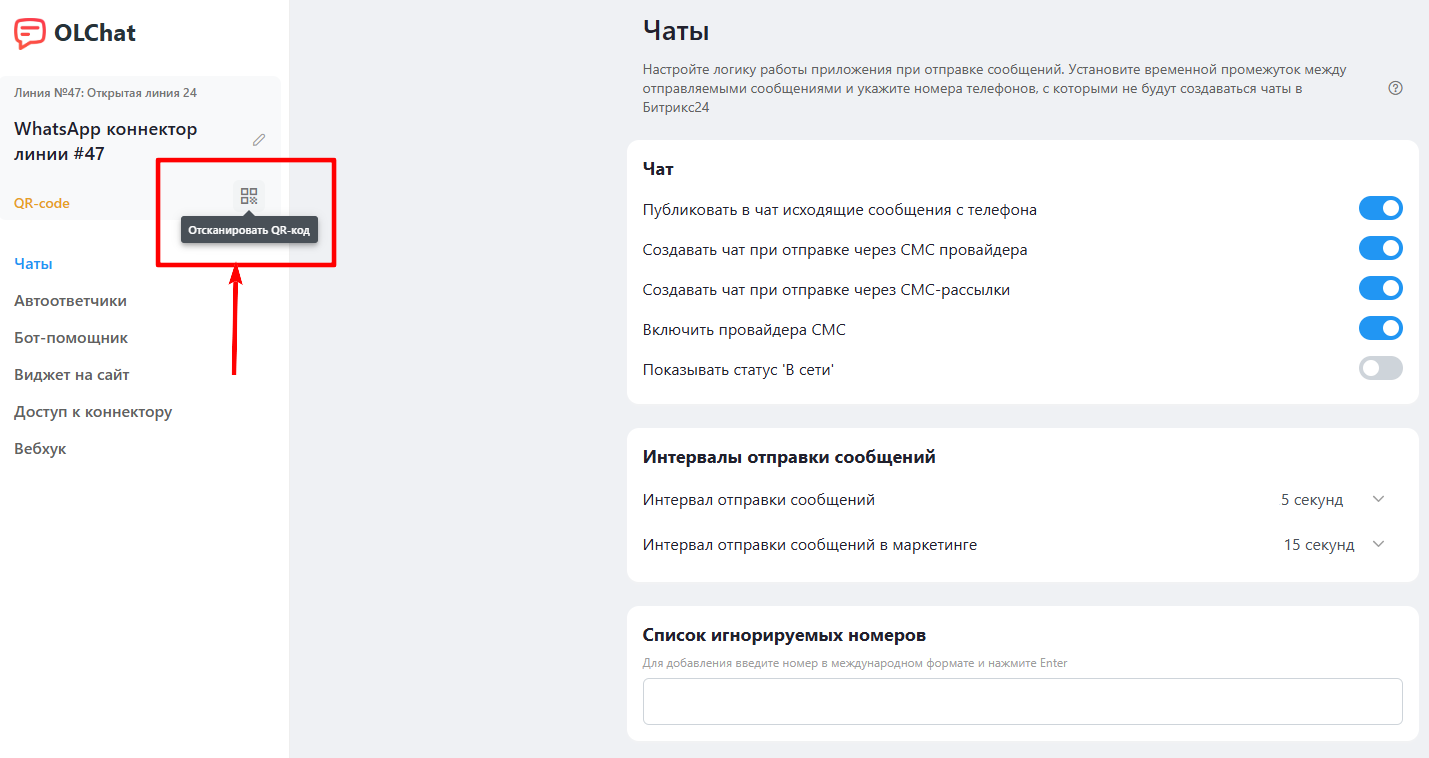Switch off the SMS provider toggle
The height and width of the screenshot is (758, 1429).
1380,328
